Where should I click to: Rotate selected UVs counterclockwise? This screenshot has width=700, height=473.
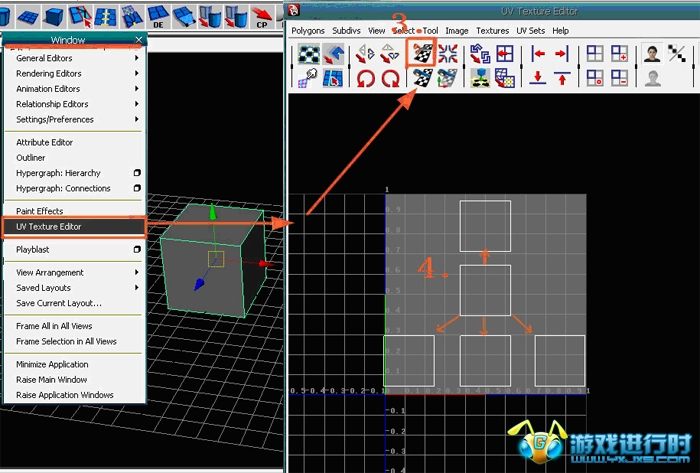coord(366,78)
